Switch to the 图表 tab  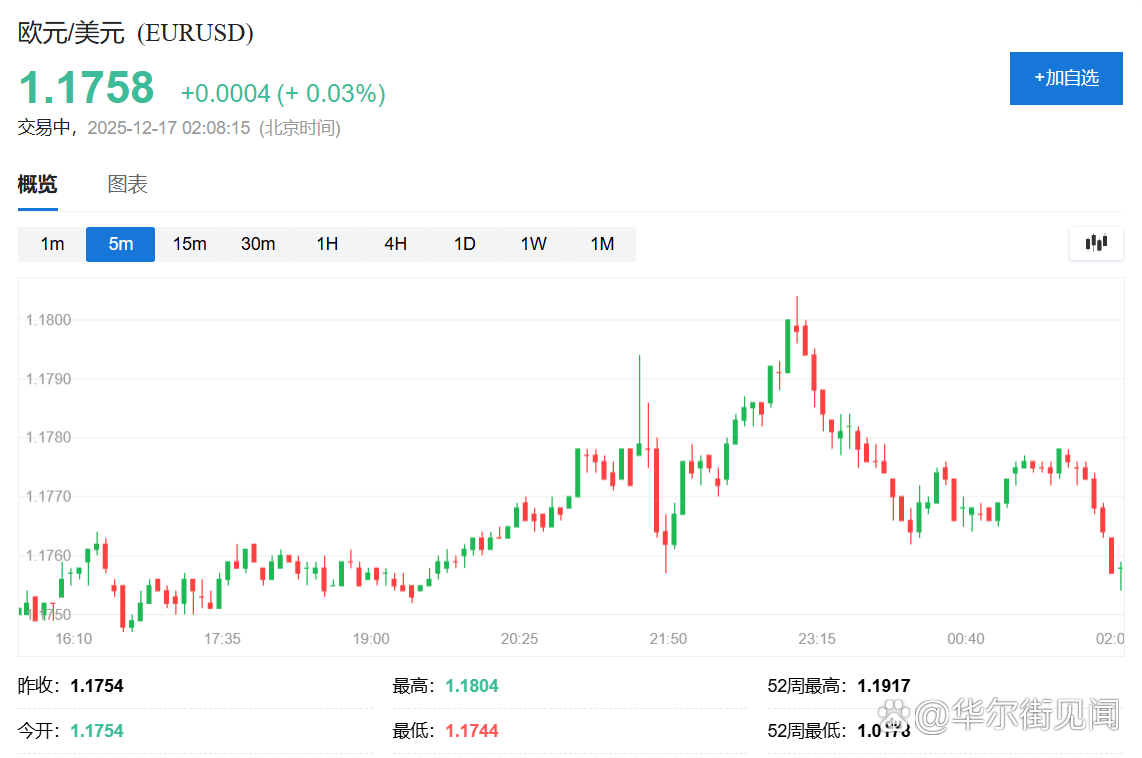point(129,184)
